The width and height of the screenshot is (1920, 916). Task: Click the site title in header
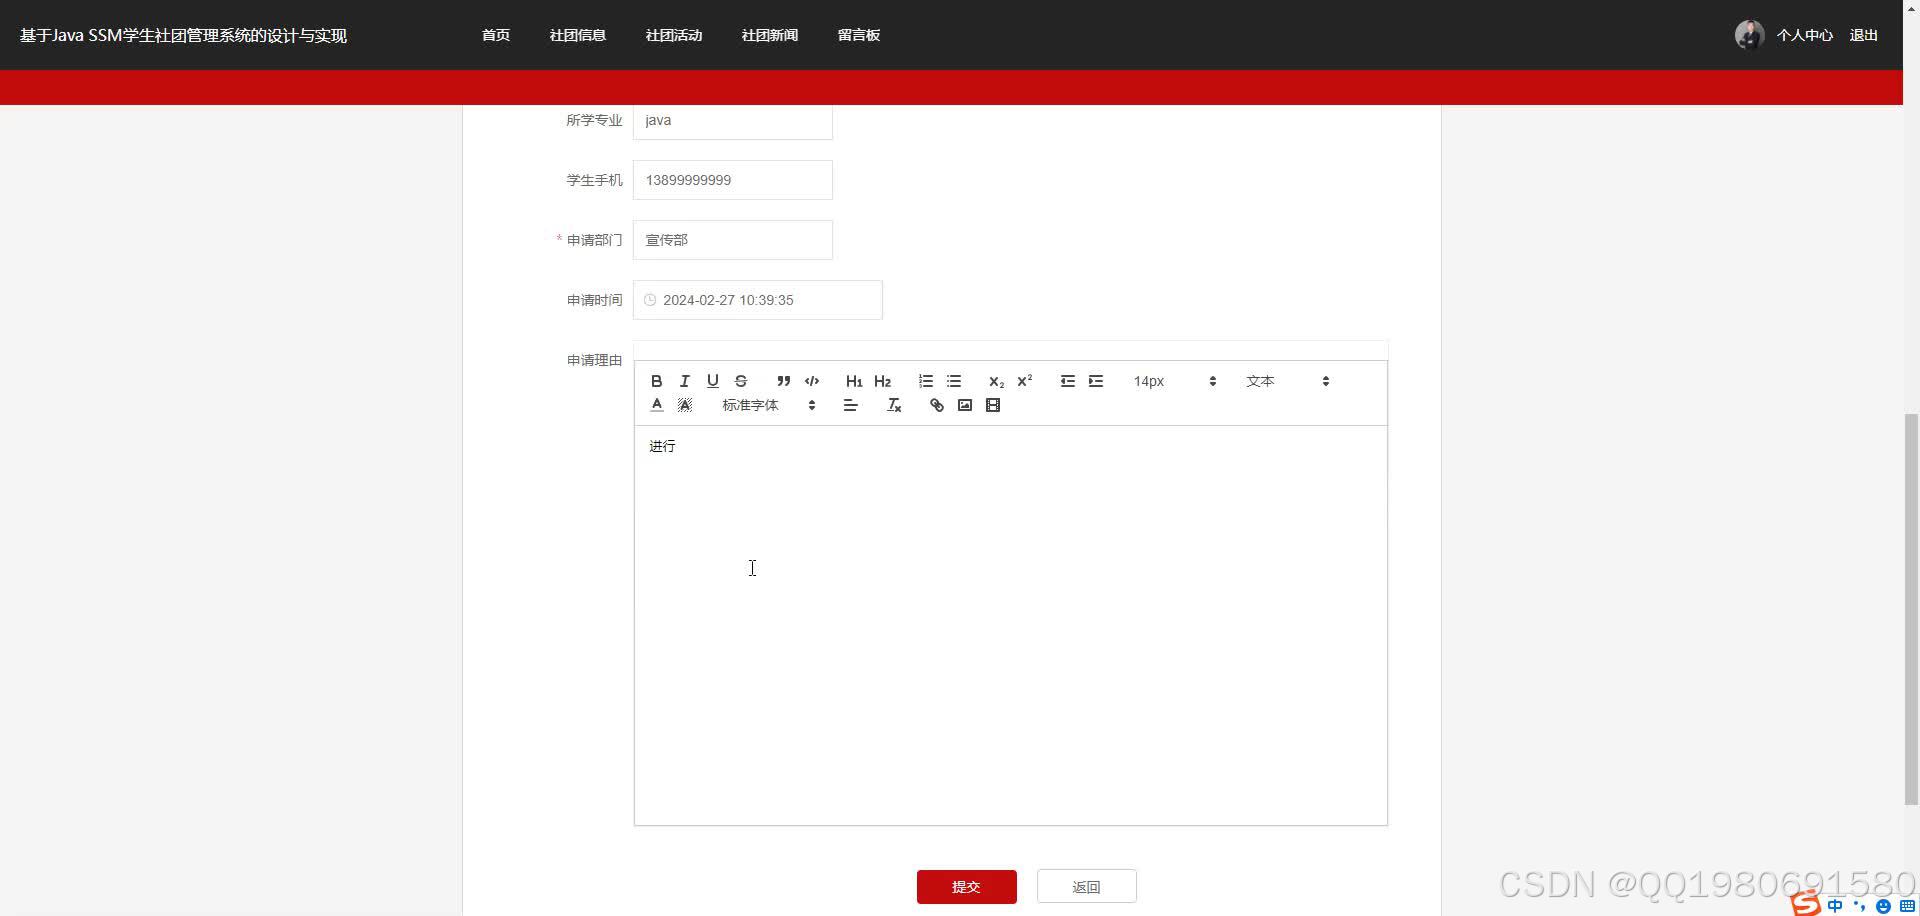coord(183,35)
